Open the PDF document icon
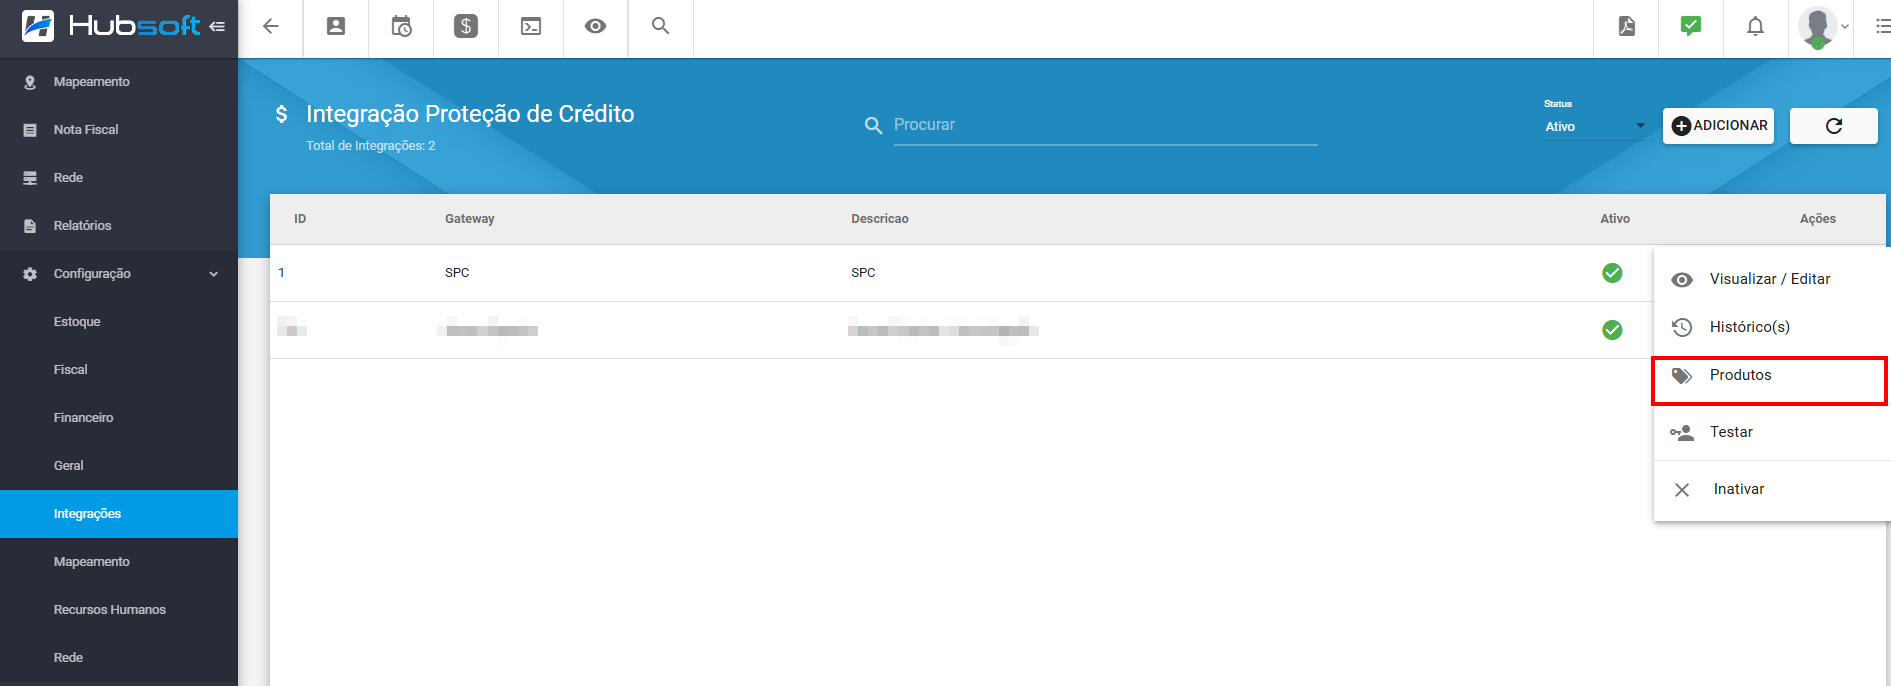 click(x=1627, y=27)
